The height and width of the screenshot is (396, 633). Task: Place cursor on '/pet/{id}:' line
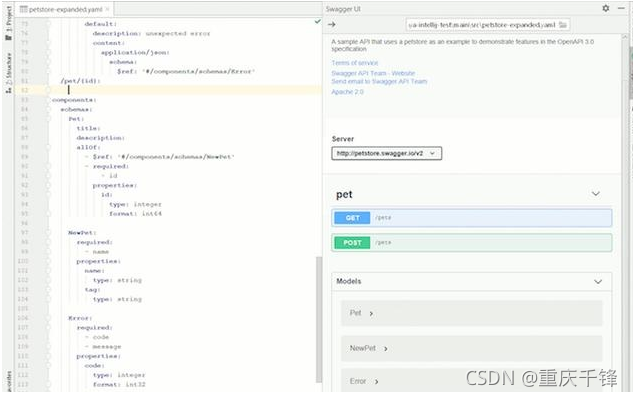[80, 81]
